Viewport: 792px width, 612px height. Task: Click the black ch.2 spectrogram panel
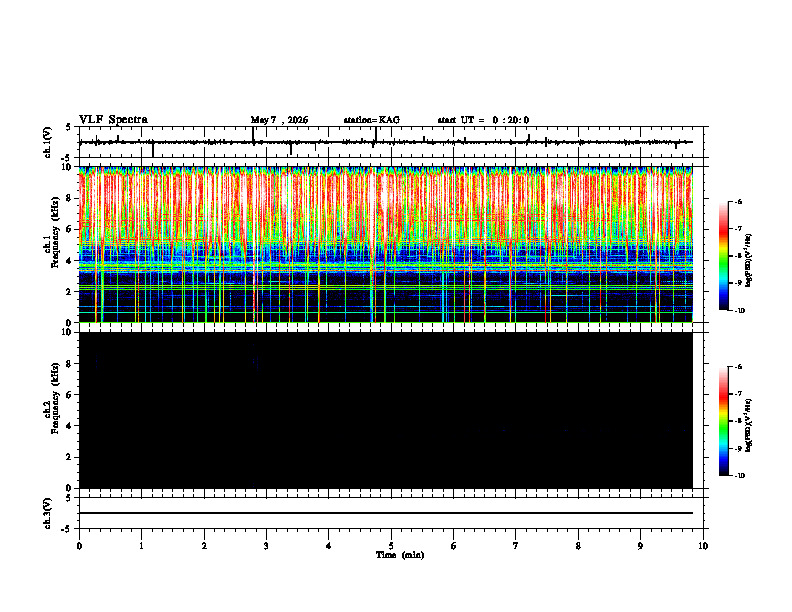386,410
